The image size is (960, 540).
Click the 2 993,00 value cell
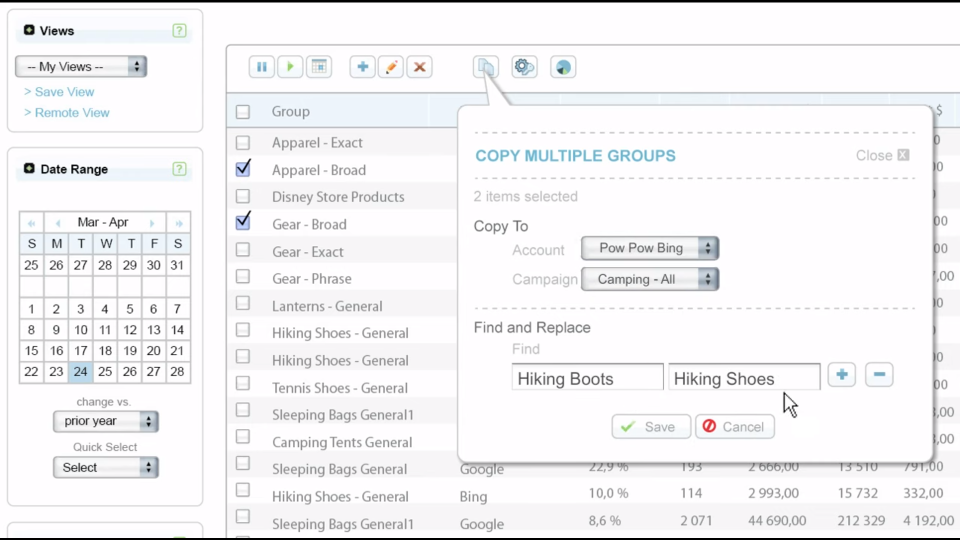pos(773,493)
